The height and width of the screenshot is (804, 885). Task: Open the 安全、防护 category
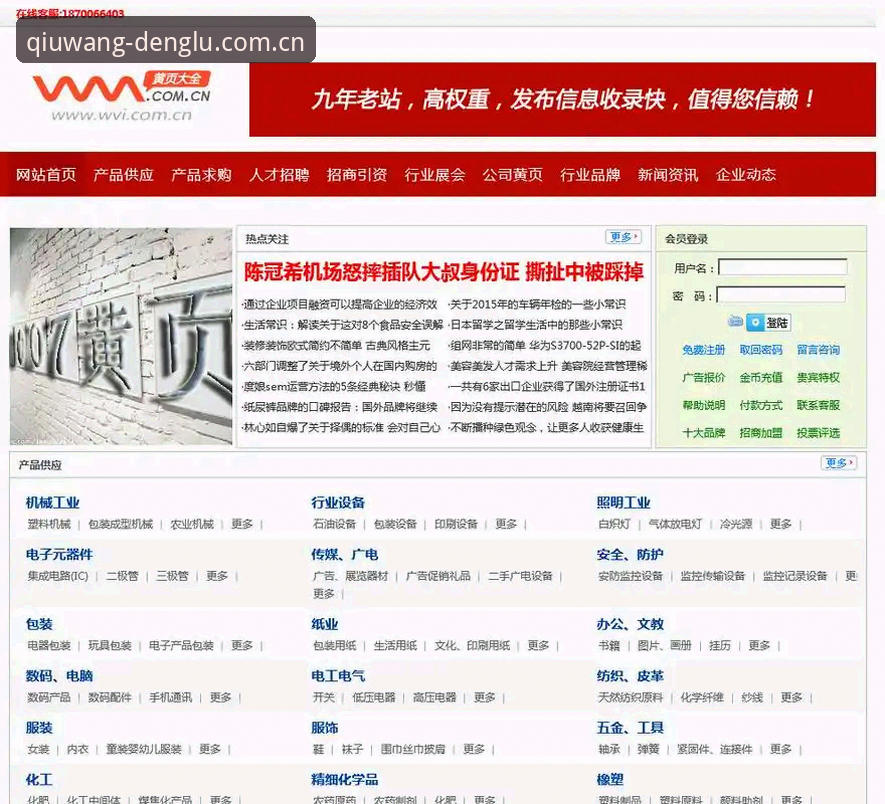point(630,554)
